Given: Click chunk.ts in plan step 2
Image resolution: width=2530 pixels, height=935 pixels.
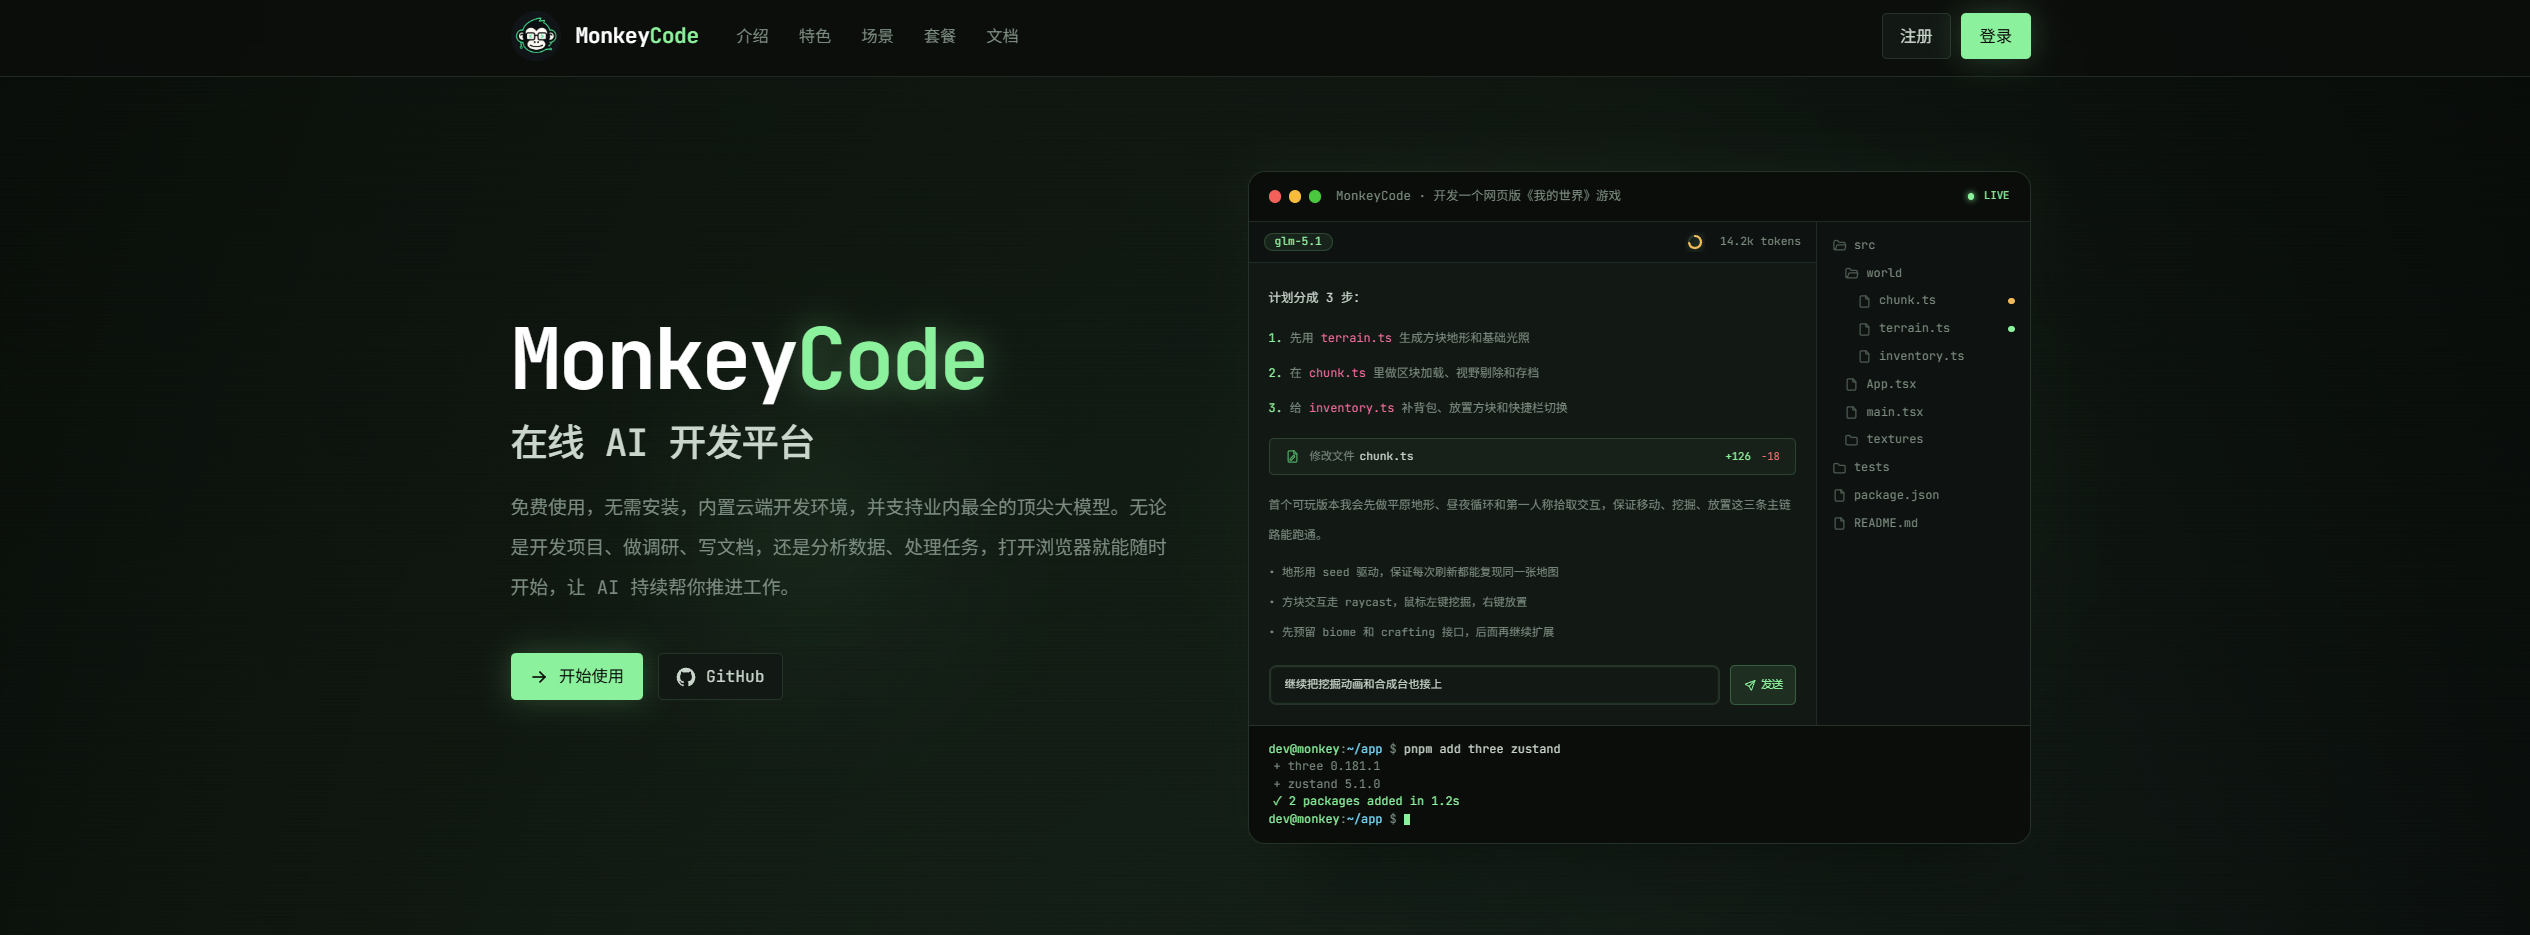Looking at the screenshot, I should (1337, 373).
